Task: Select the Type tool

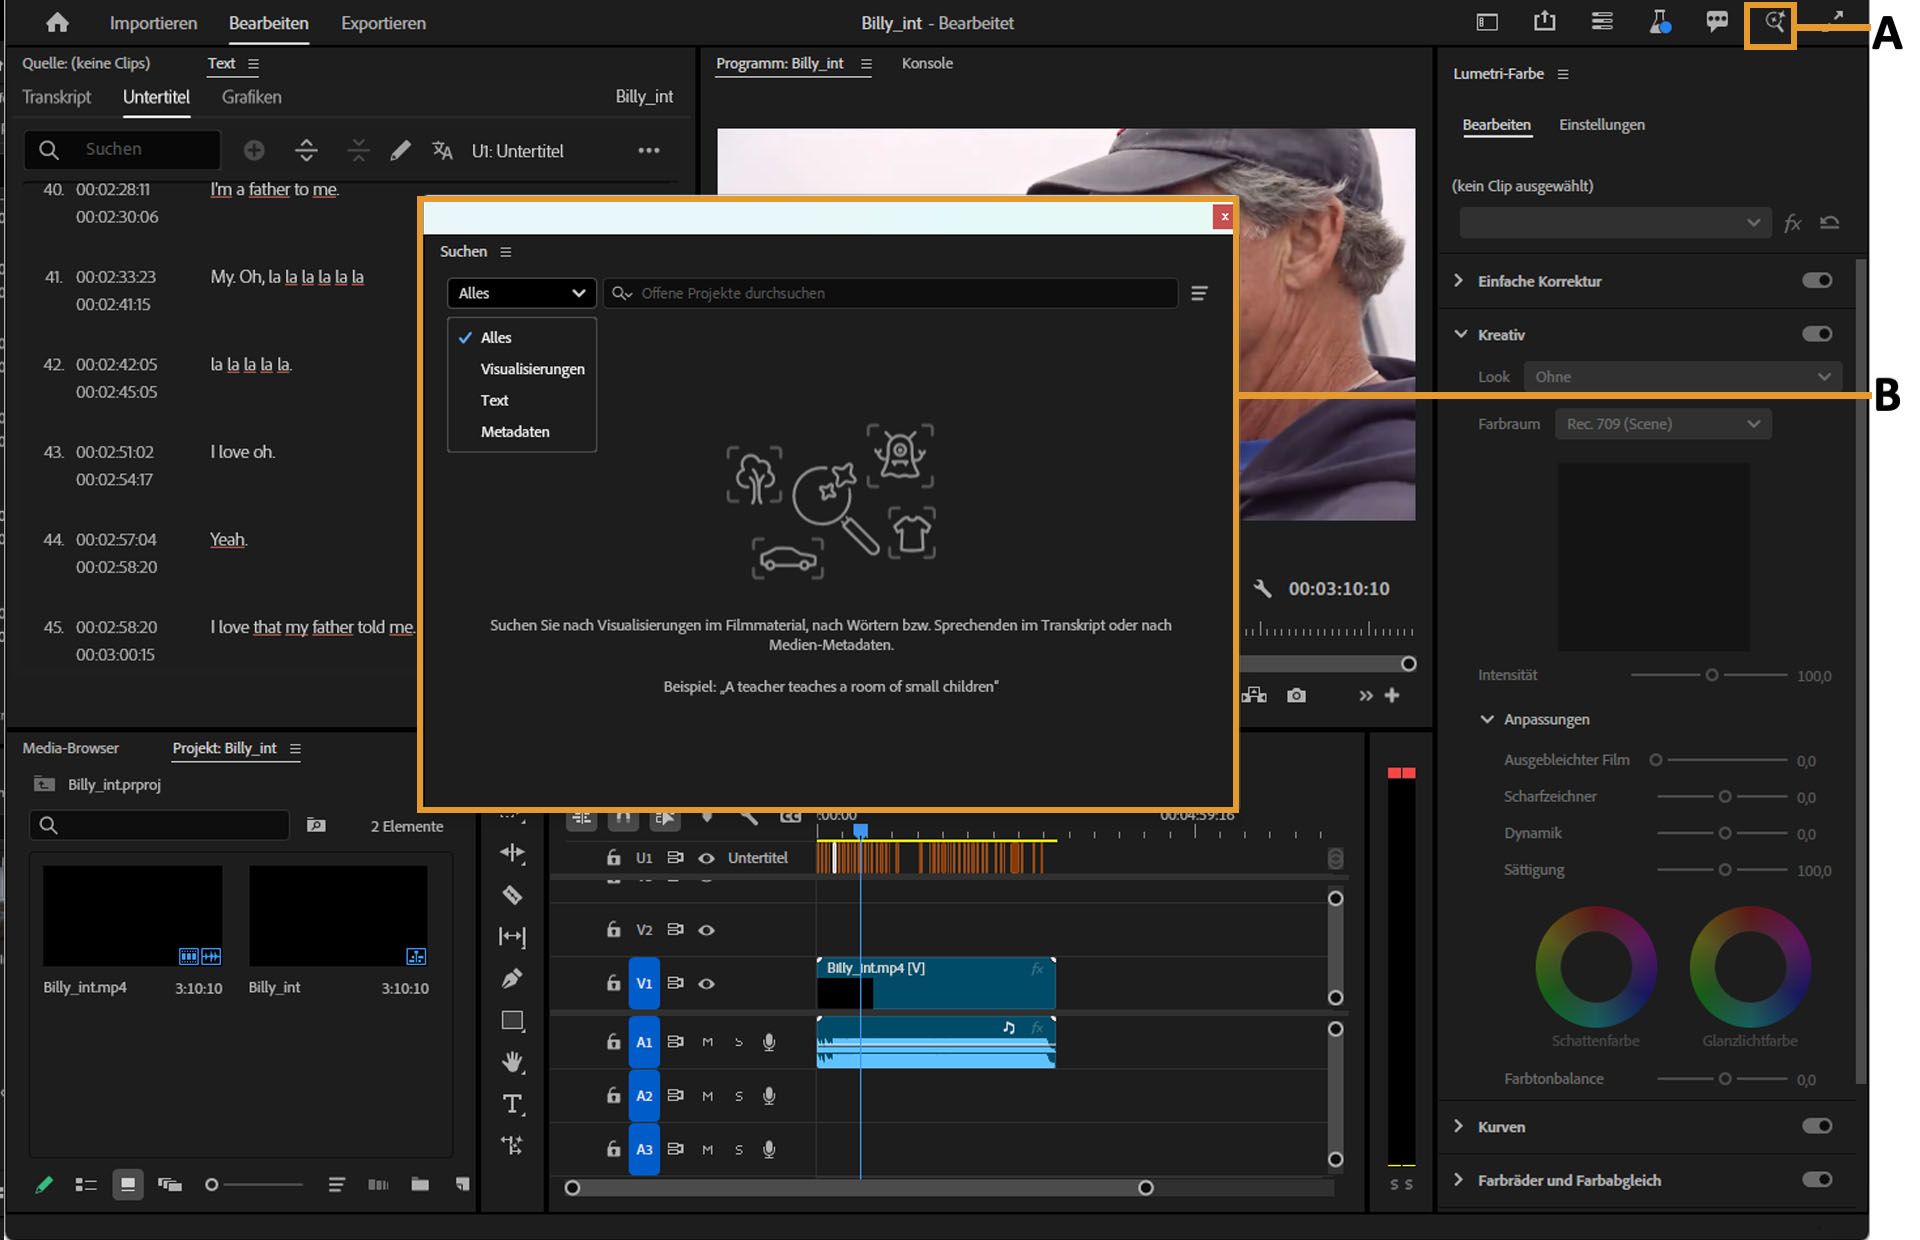Action: [512, 1103]
